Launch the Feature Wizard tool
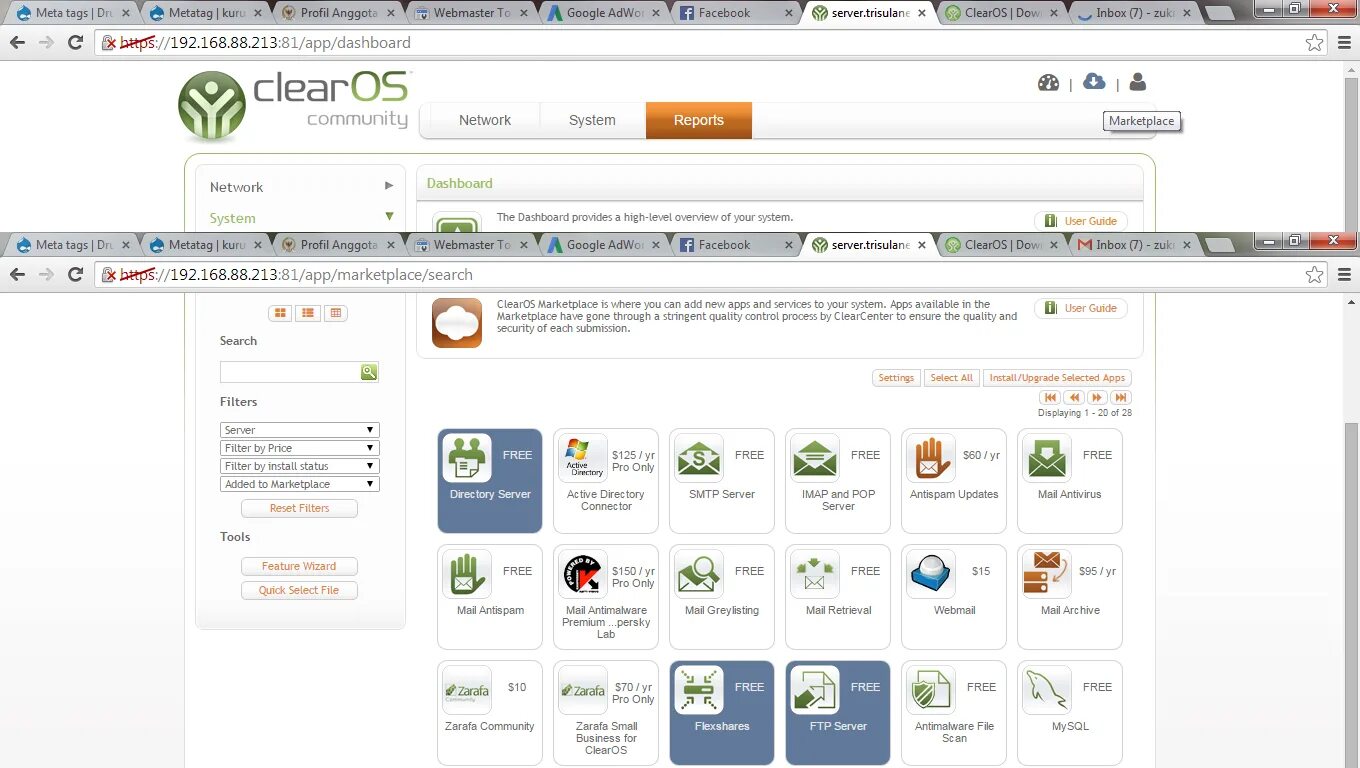Screen dimensions: 1360x768 [299, 566]
